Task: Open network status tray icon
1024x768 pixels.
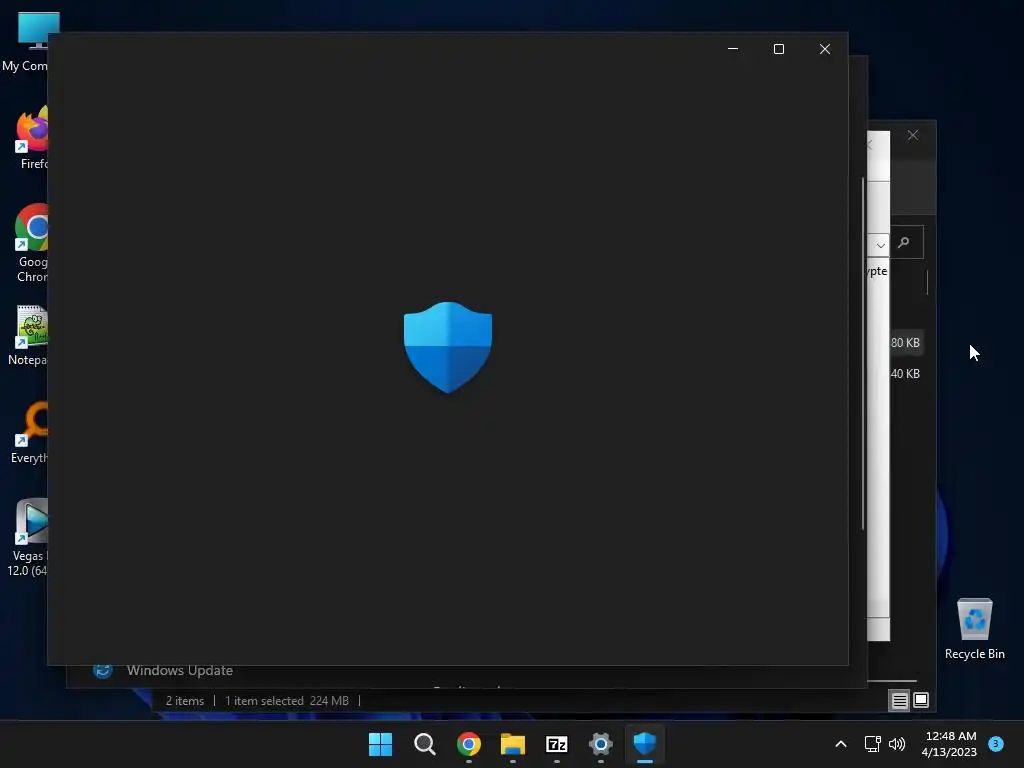Action: click(872, 744)
